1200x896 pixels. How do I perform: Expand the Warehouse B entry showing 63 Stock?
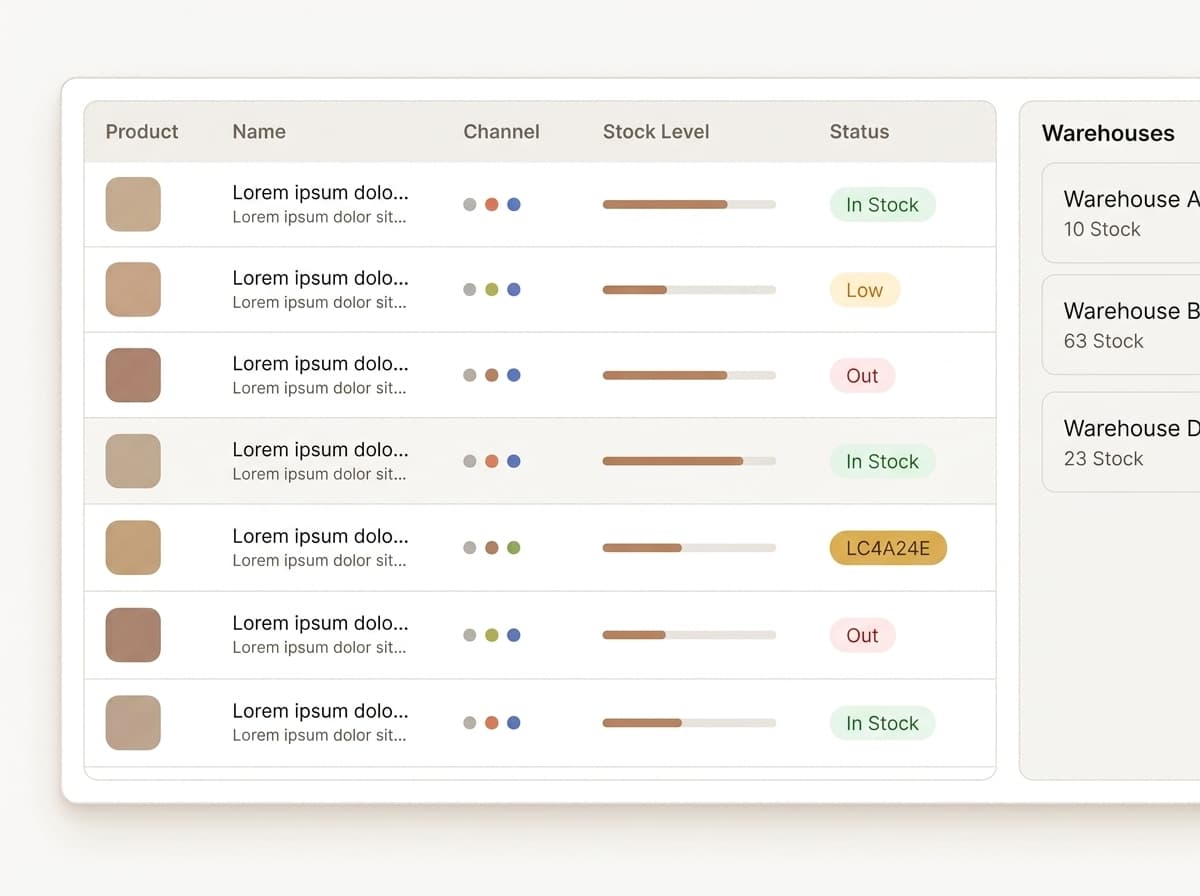(1130, 324)
